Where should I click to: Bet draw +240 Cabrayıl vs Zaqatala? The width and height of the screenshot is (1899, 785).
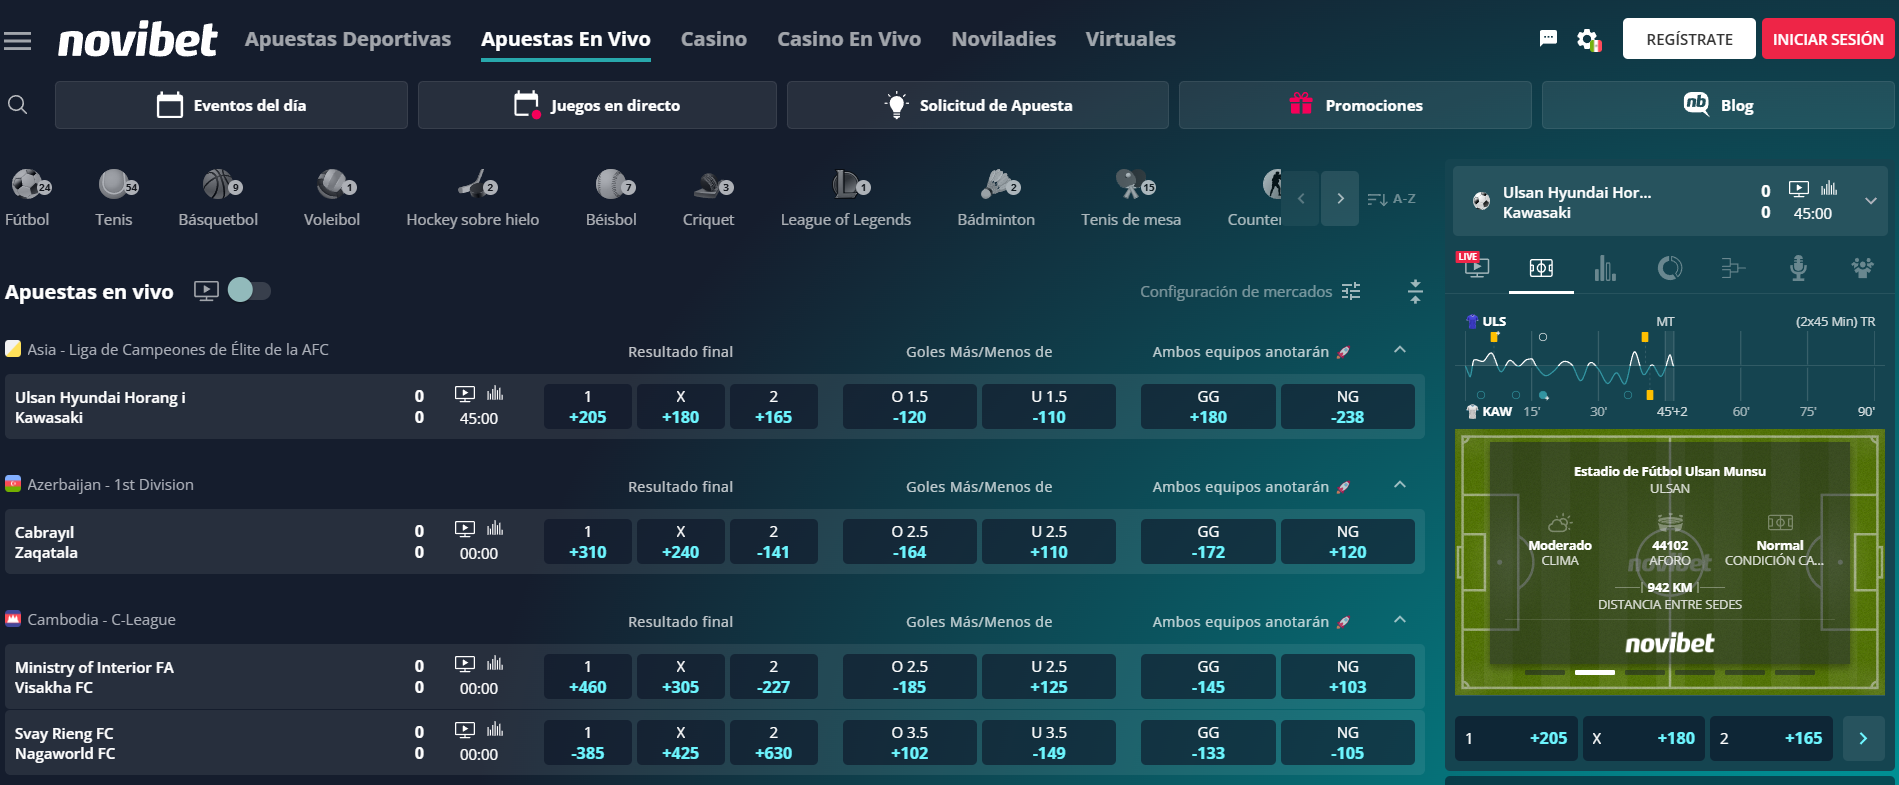click(x=681, y=542)
